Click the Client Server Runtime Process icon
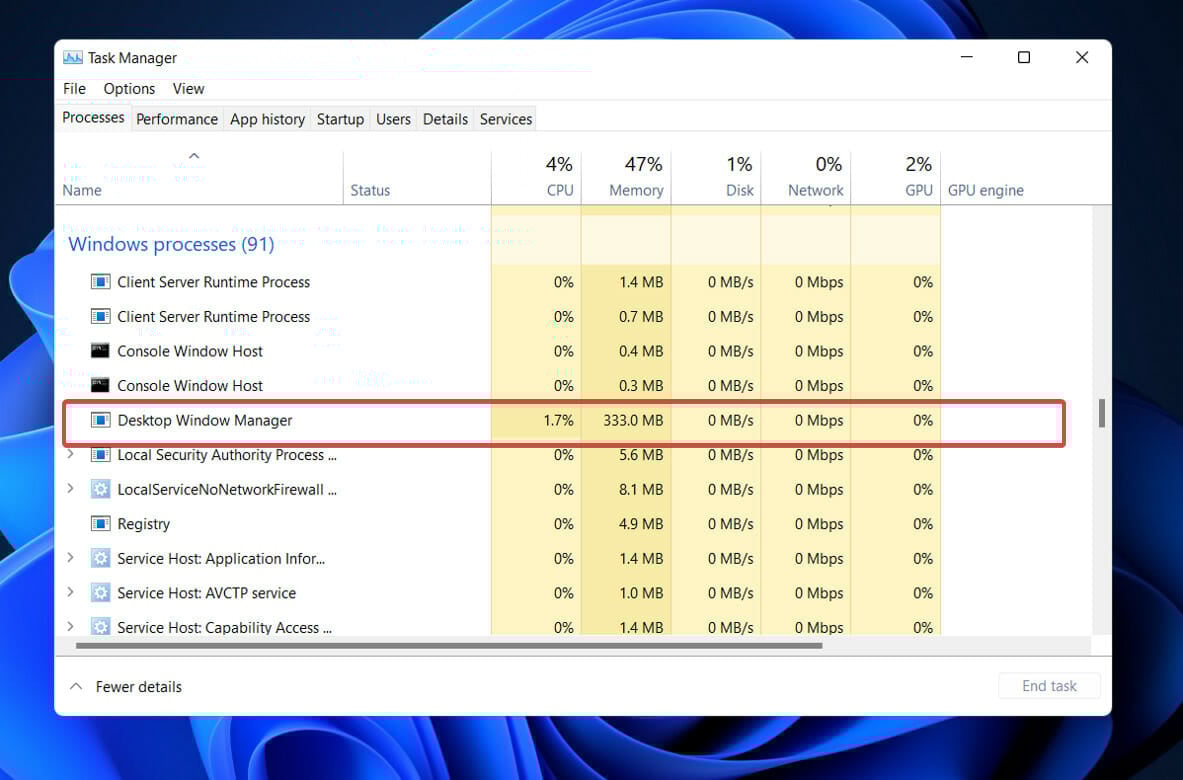Viewport: 1183px width, 780px height. tap(100, 281)
